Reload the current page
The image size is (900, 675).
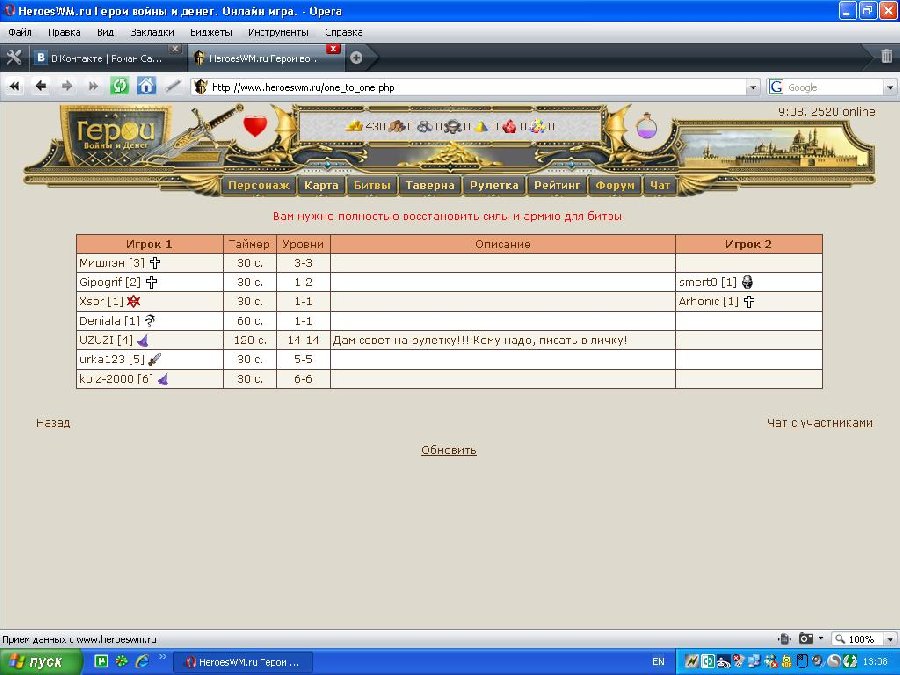119,87
